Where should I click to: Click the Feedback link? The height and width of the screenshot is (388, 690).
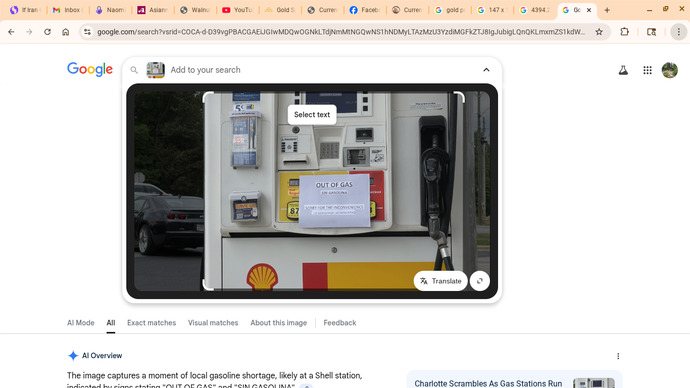point(340,323)
